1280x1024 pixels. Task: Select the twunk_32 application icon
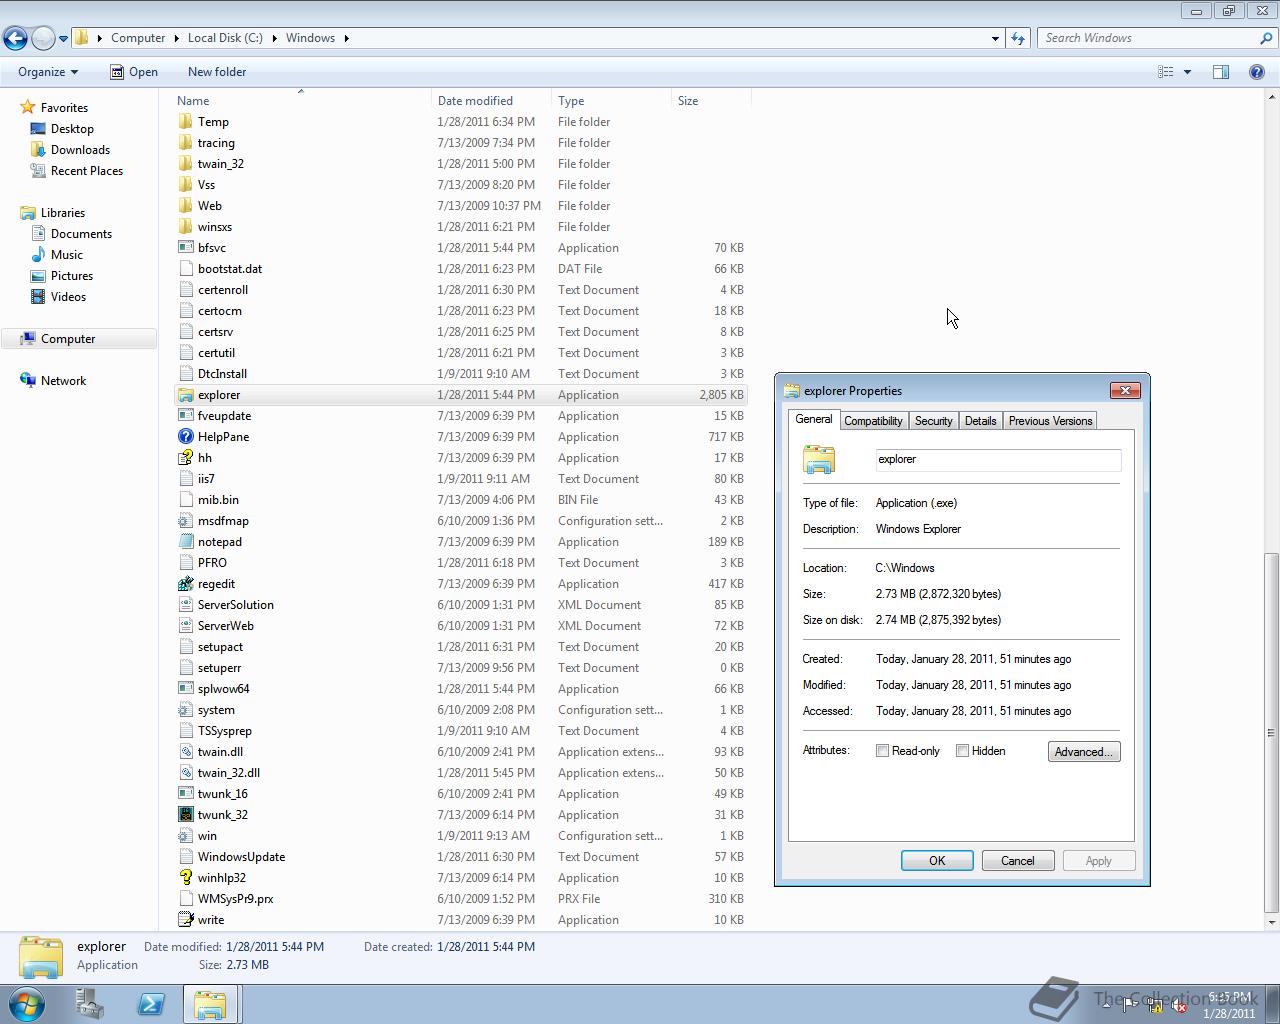[186, 815]
